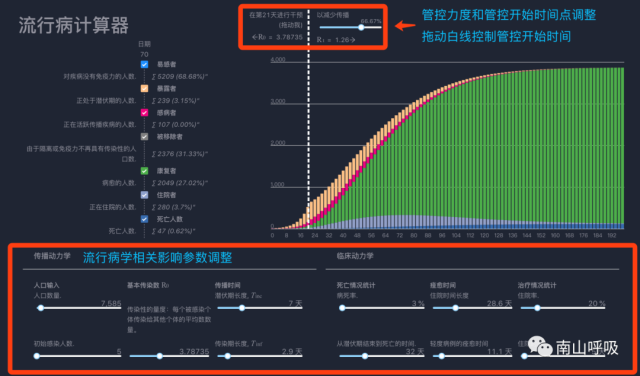
Task: Click the 人口输入 heading
Action: 47,285
